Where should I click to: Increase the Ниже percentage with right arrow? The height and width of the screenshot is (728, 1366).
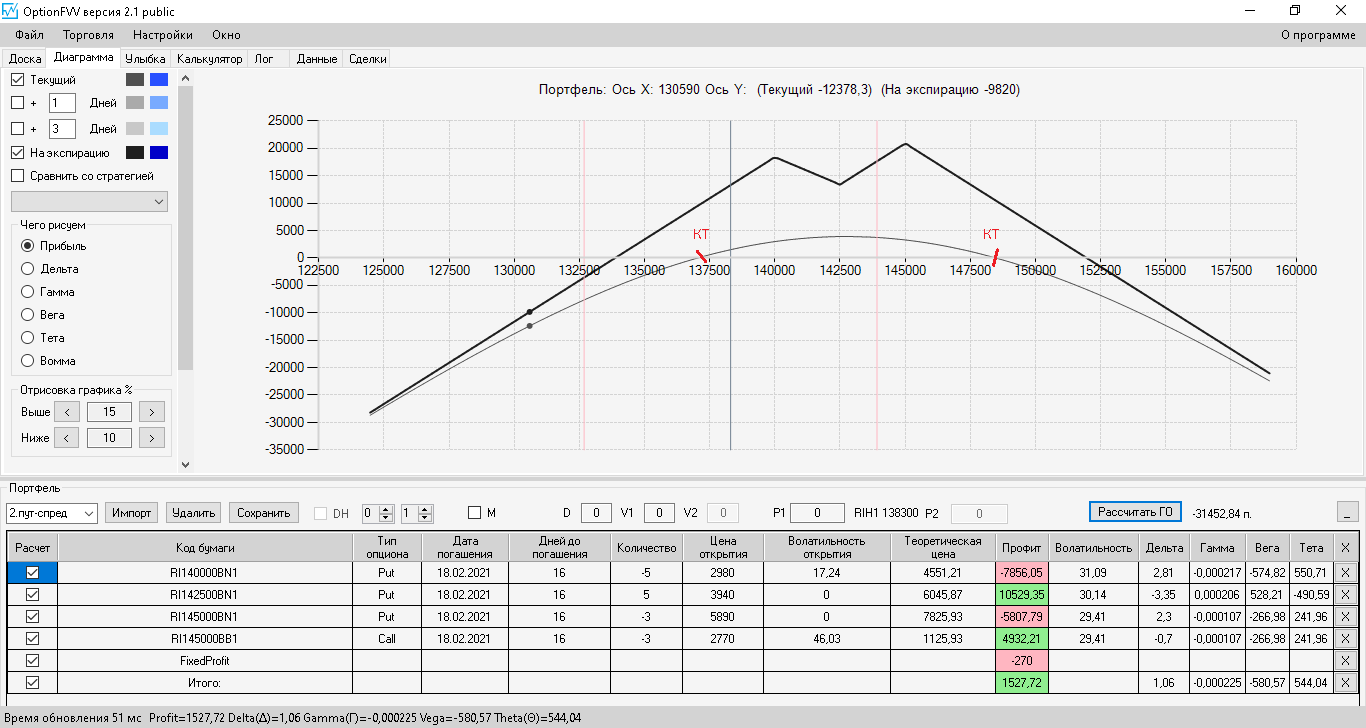[x=152, y=438]
